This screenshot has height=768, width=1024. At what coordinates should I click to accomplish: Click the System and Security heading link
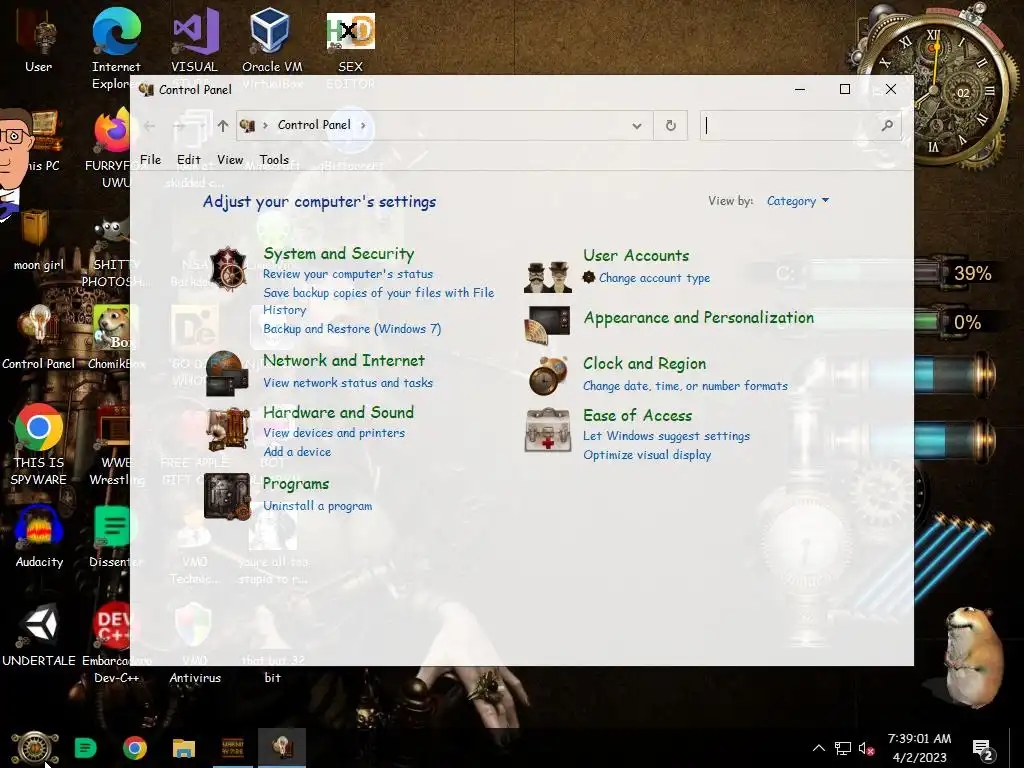339,253
